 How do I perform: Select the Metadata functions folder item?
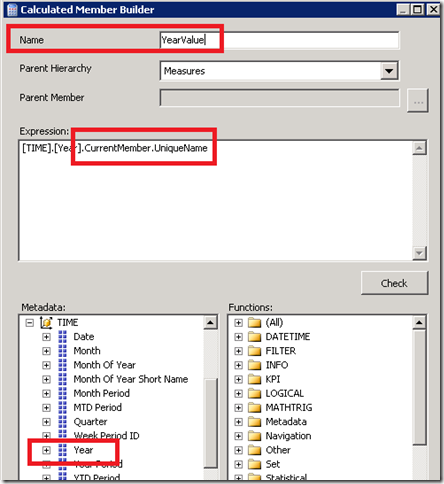(286, 422)
